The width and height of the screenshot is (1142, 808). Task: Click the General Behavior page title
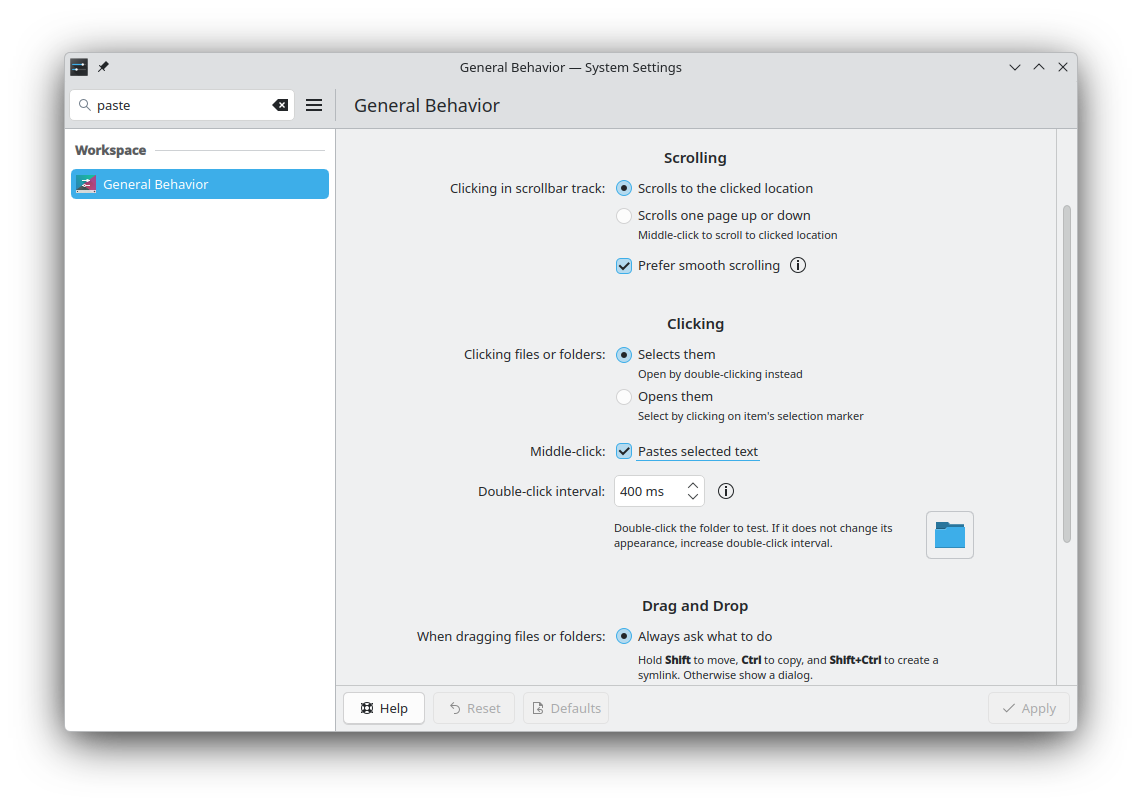pos(427,106)
